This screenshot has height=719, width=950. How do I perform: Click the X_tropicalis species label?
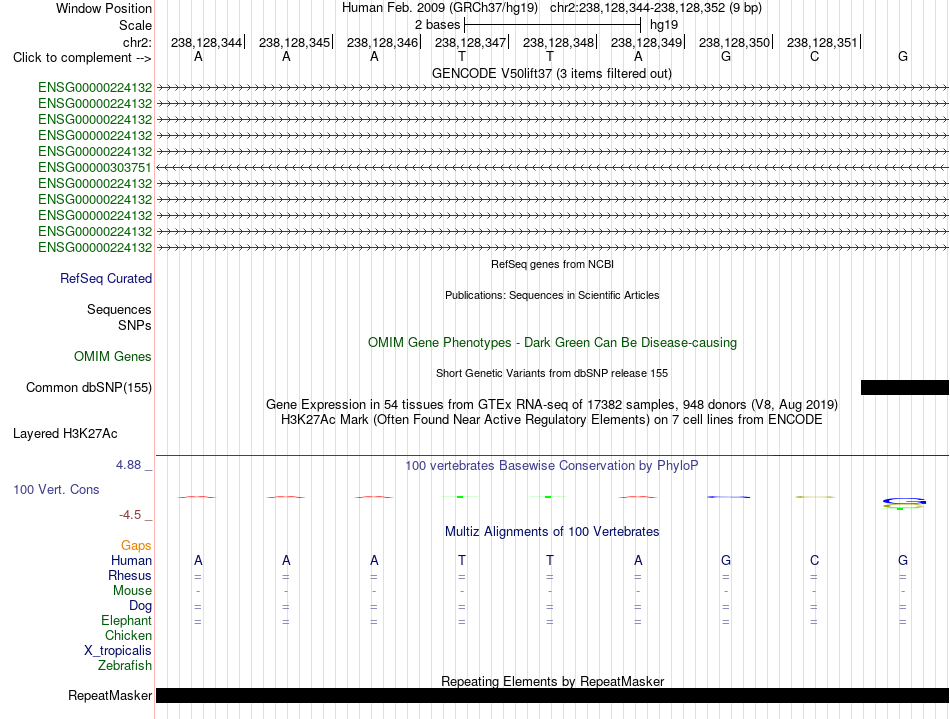[x=118, y=651]
